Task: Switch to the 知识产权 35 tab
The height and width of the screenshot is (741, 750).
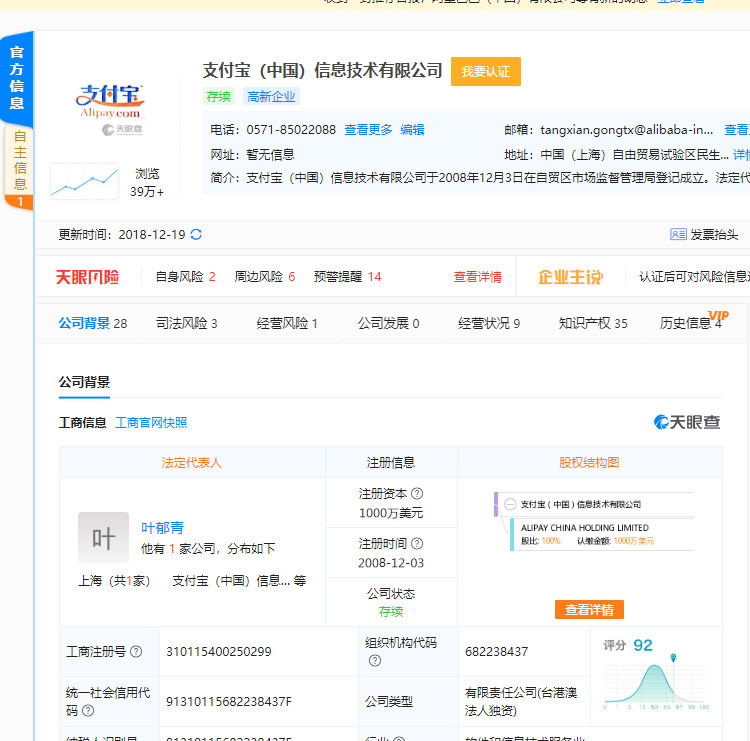Action: tap(593, 323)
